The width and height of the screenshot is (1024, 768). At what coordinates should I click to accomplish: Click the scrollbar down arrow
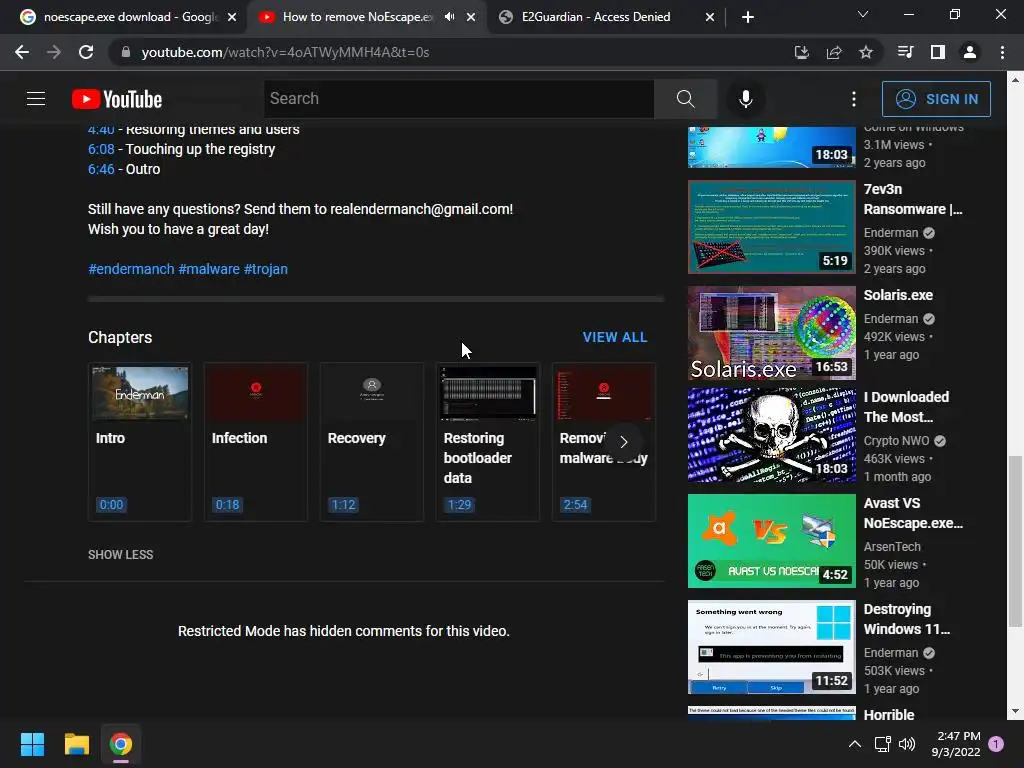coord(1015,711)
